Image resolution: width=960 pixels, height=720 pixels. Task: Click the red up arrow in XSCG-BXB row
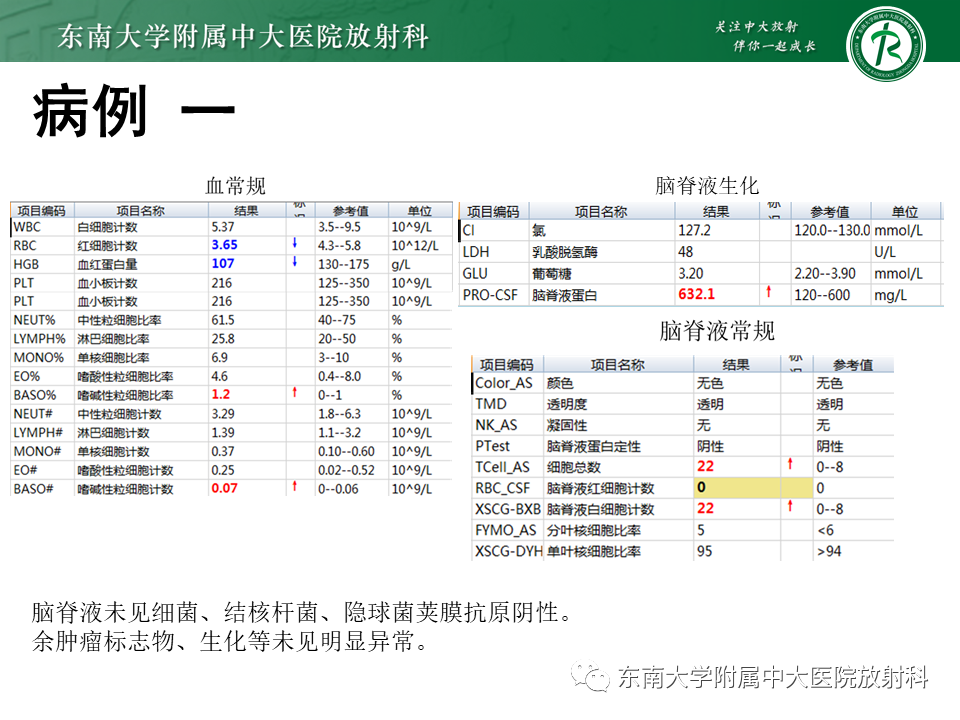[x=790, y=506]
